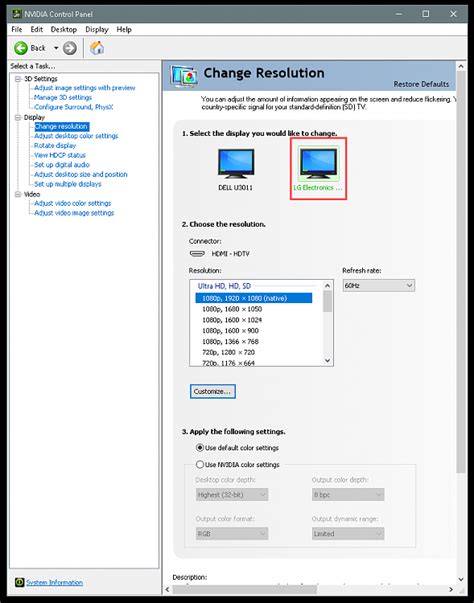Open Adjust video image settings
Viewport: 474px width, 603px height.
coord(74,213)
